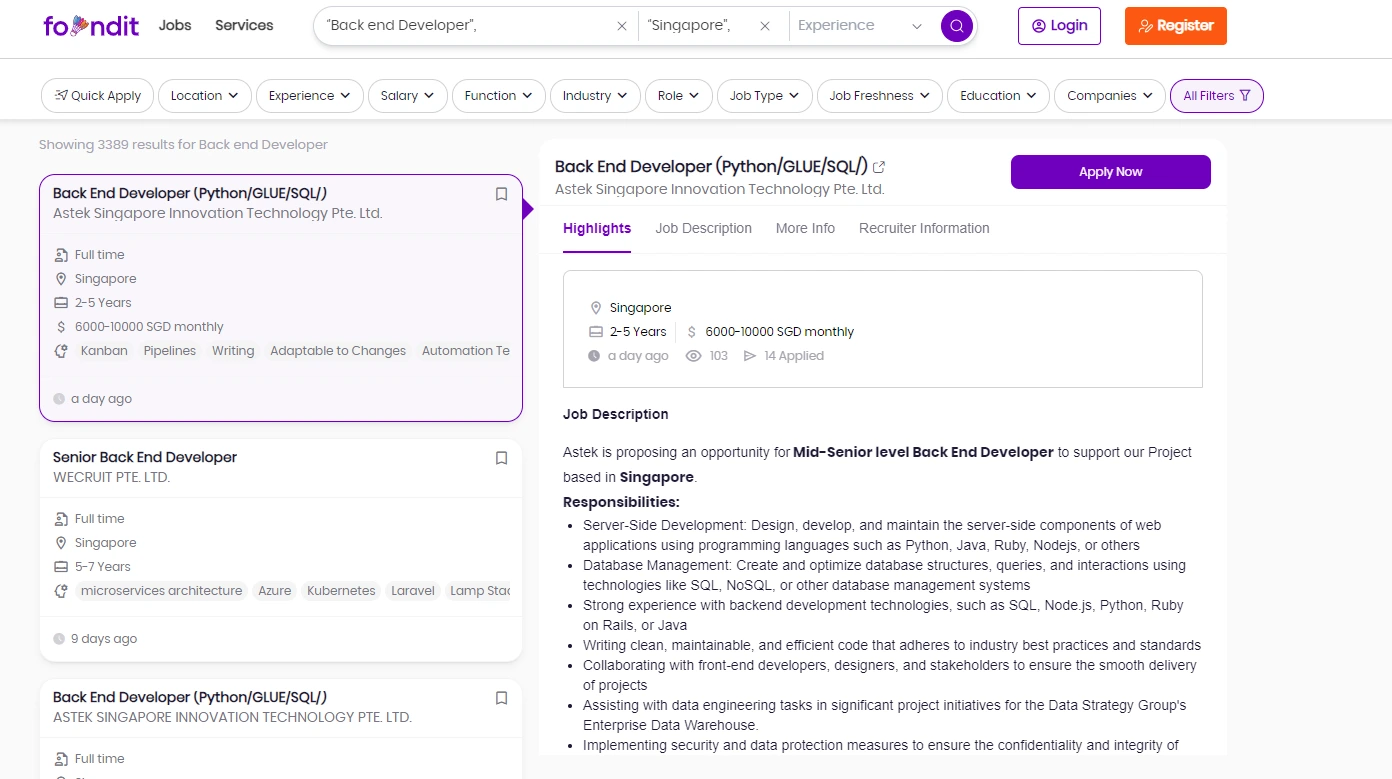Screen dimensions: 1392x779
Task: Select the Highlights tab
Action: pos(597,229)
